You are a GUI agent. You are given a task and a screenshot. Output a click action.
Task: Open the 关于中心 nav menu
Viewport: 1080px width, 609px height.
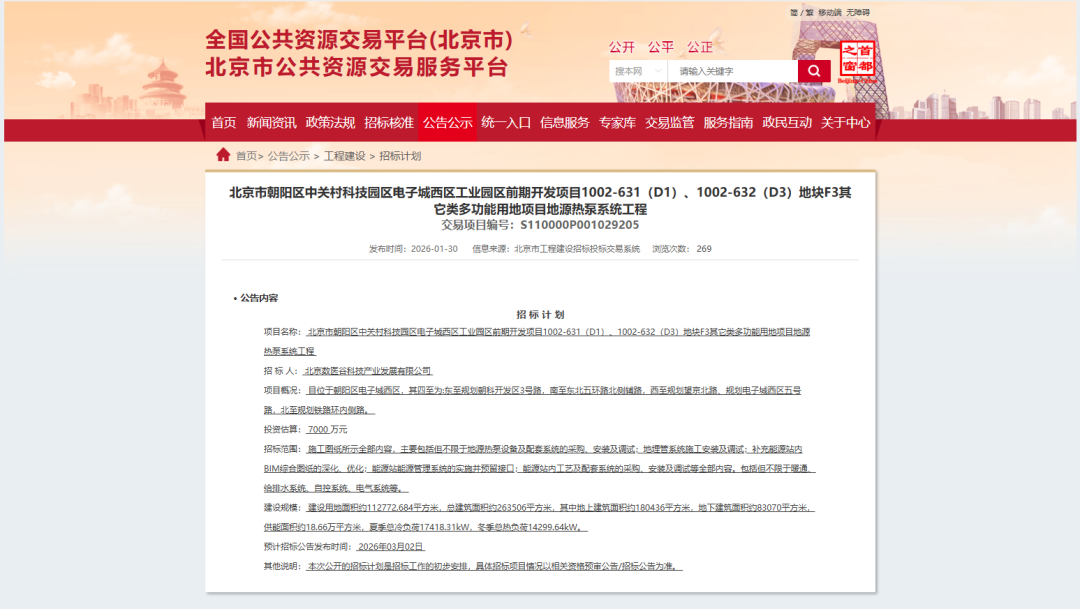845,123
